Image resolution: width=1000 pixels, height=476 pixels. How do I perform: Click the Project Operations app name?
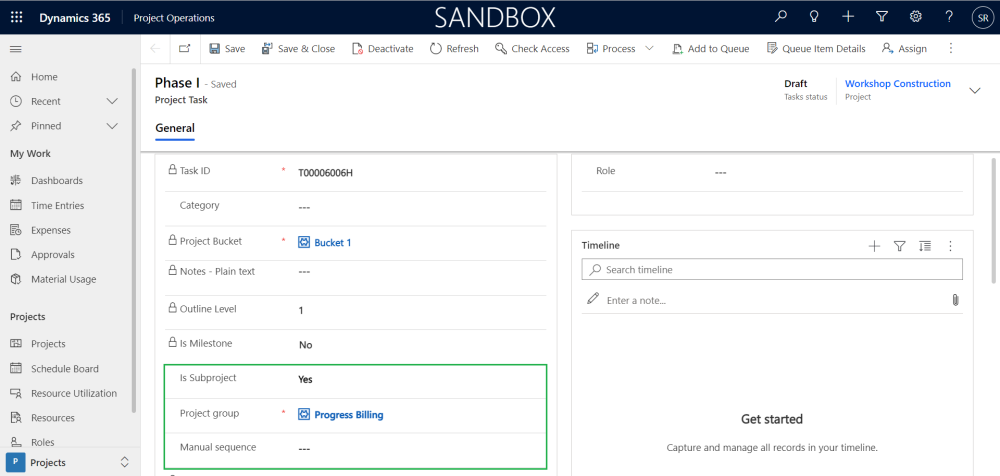point(174,18)
